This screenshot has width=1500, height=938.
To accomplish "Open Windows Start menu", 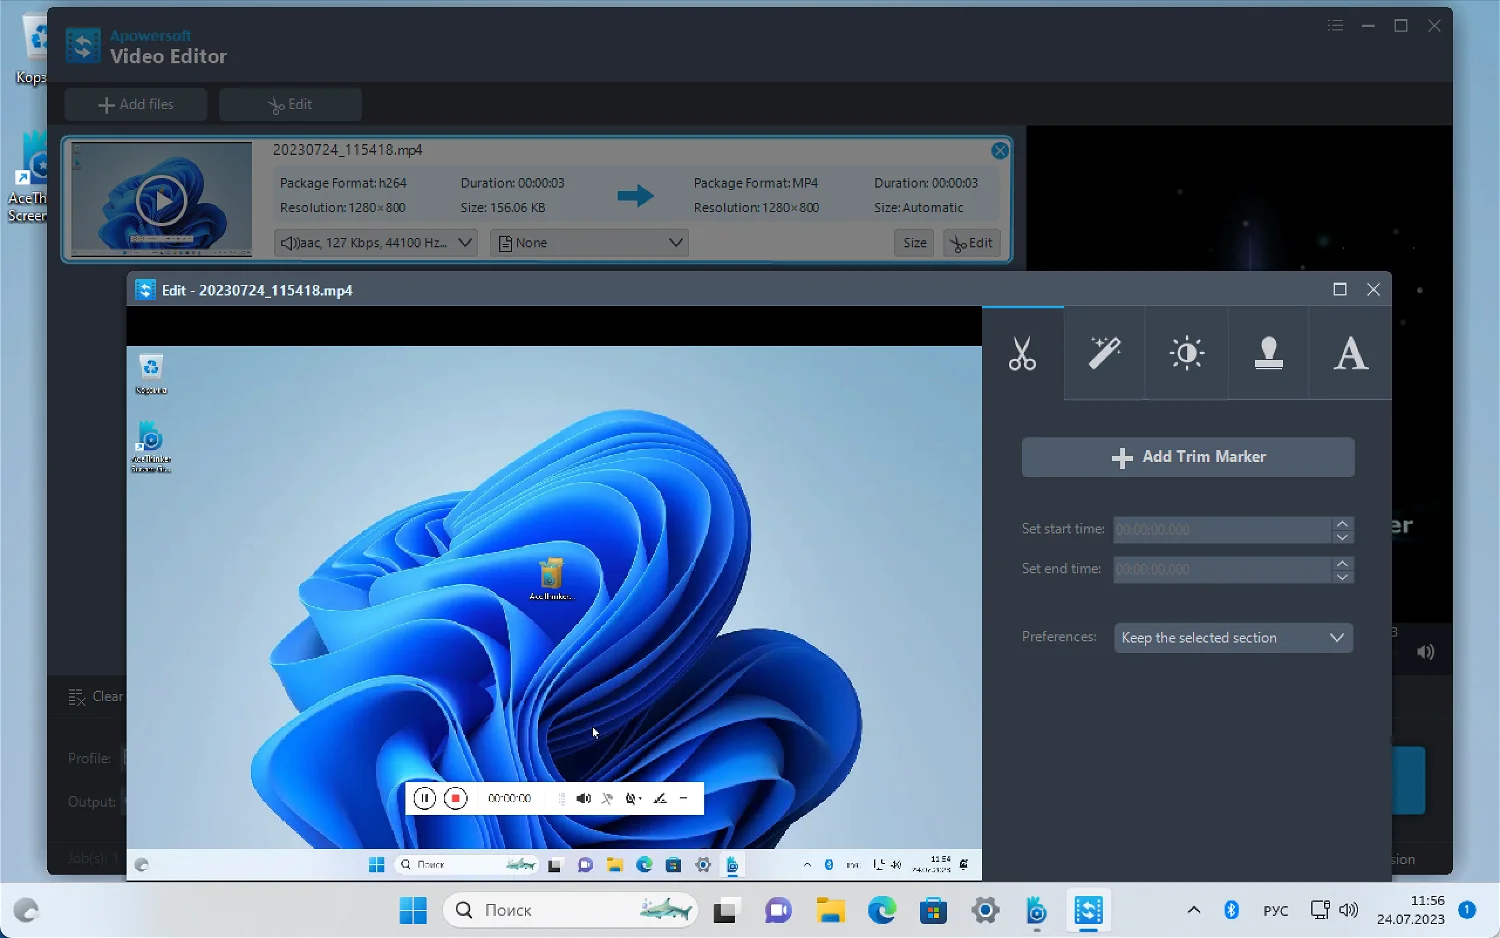I will click(413, 910).
